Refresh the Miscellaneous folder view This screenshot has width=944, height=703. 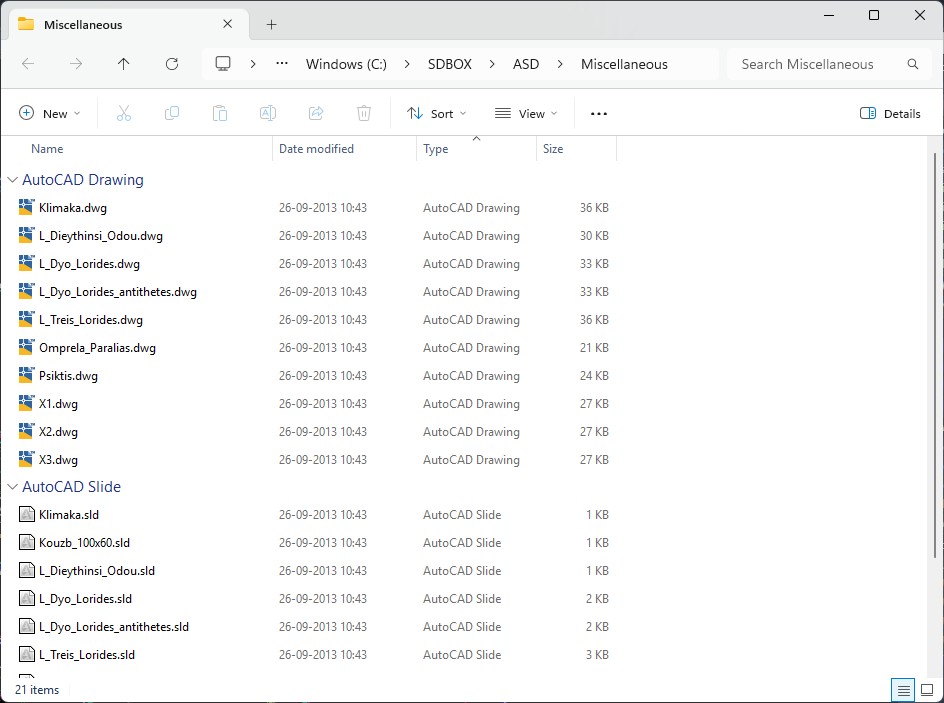[172, 64]
